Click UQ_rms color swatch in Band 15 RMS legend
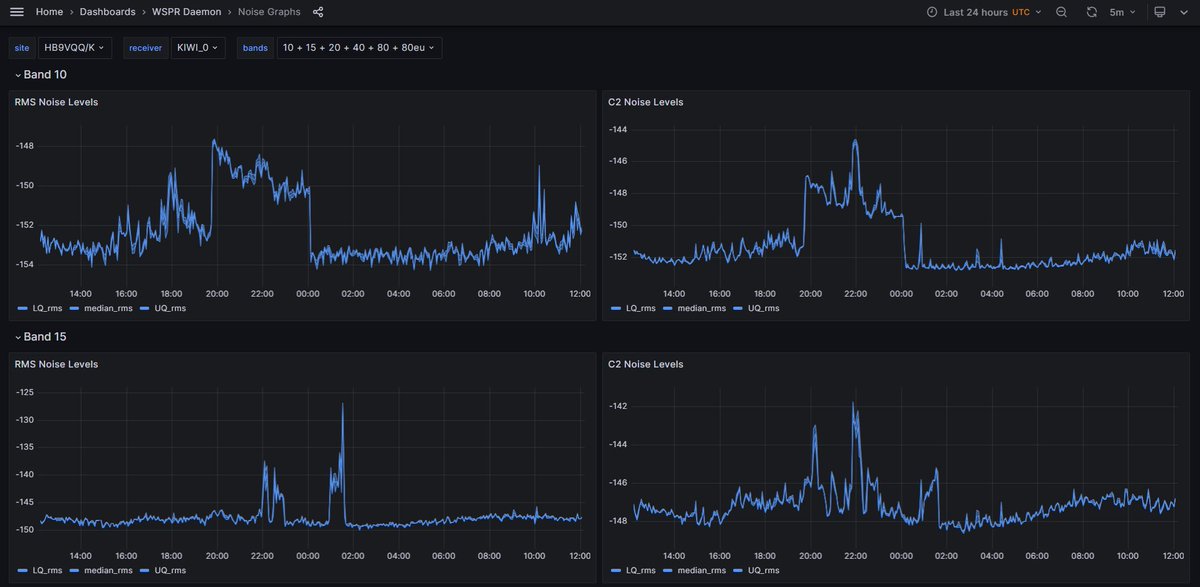This screenshot has width=1200, height=587. coord(144,571)
